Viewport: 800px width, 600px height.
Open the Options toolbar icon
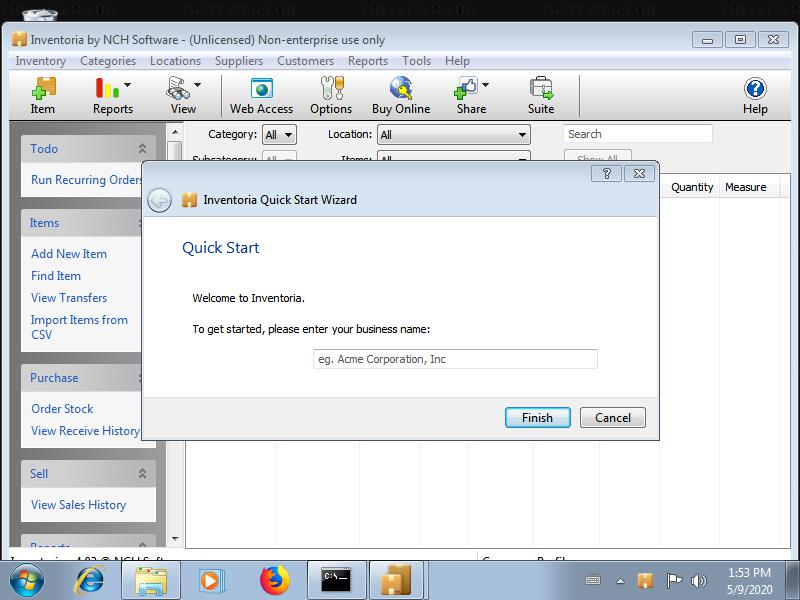pyautogui.click(x=331, y=95)
